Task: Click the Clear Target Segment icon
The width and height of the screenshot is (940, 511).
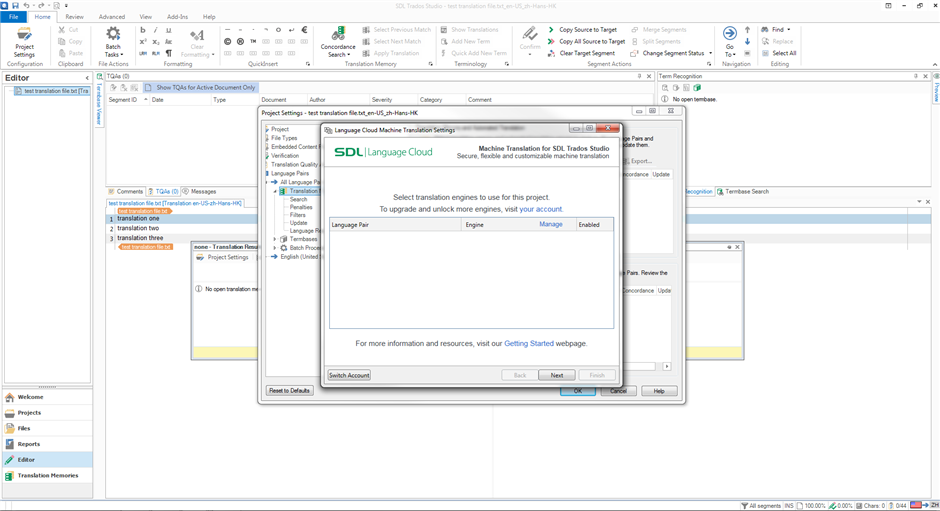Action: 551,54
